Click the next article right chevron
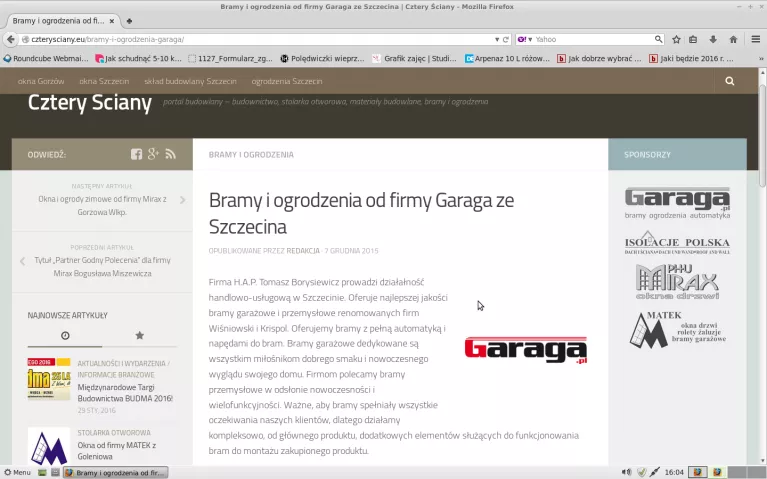This screenshot has width=767, height=479. [182, 200]
